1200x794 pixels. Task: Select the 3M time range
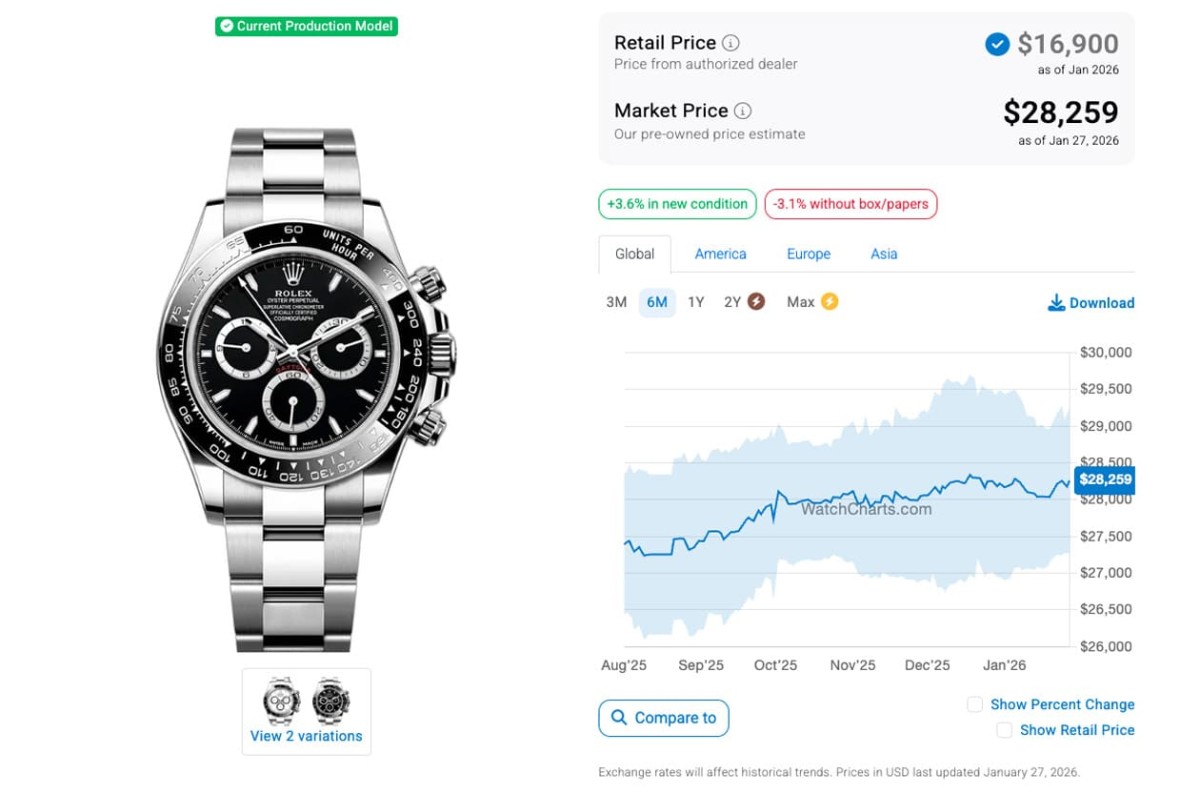click(x=616, y=302)
